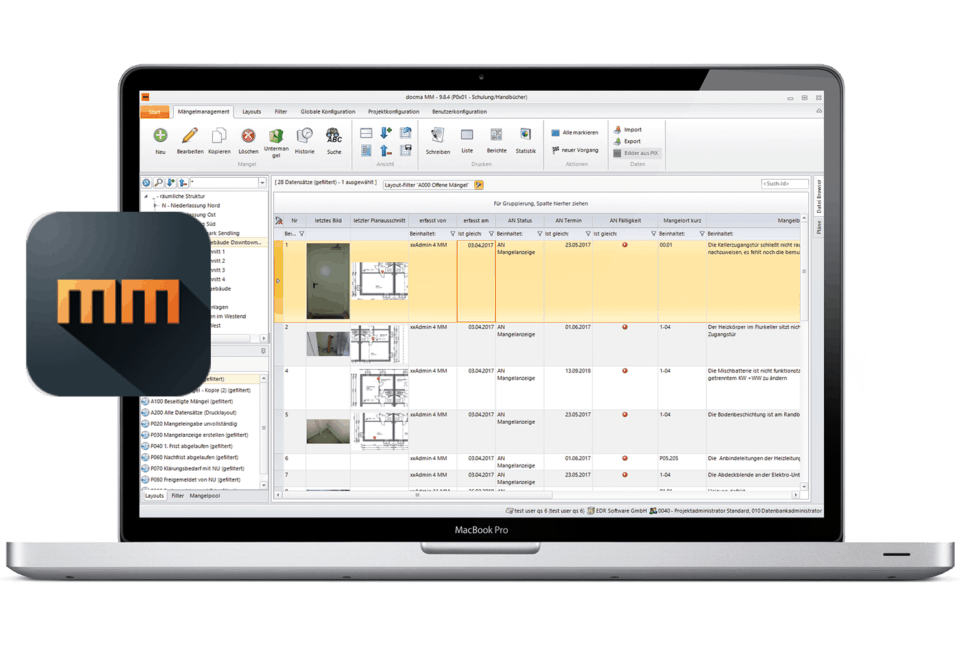The height and width of the screenshot is (662, 960).
Task: Open the Benutzerkonfiguration ribbon tab
Action: (x=459, y=112)
